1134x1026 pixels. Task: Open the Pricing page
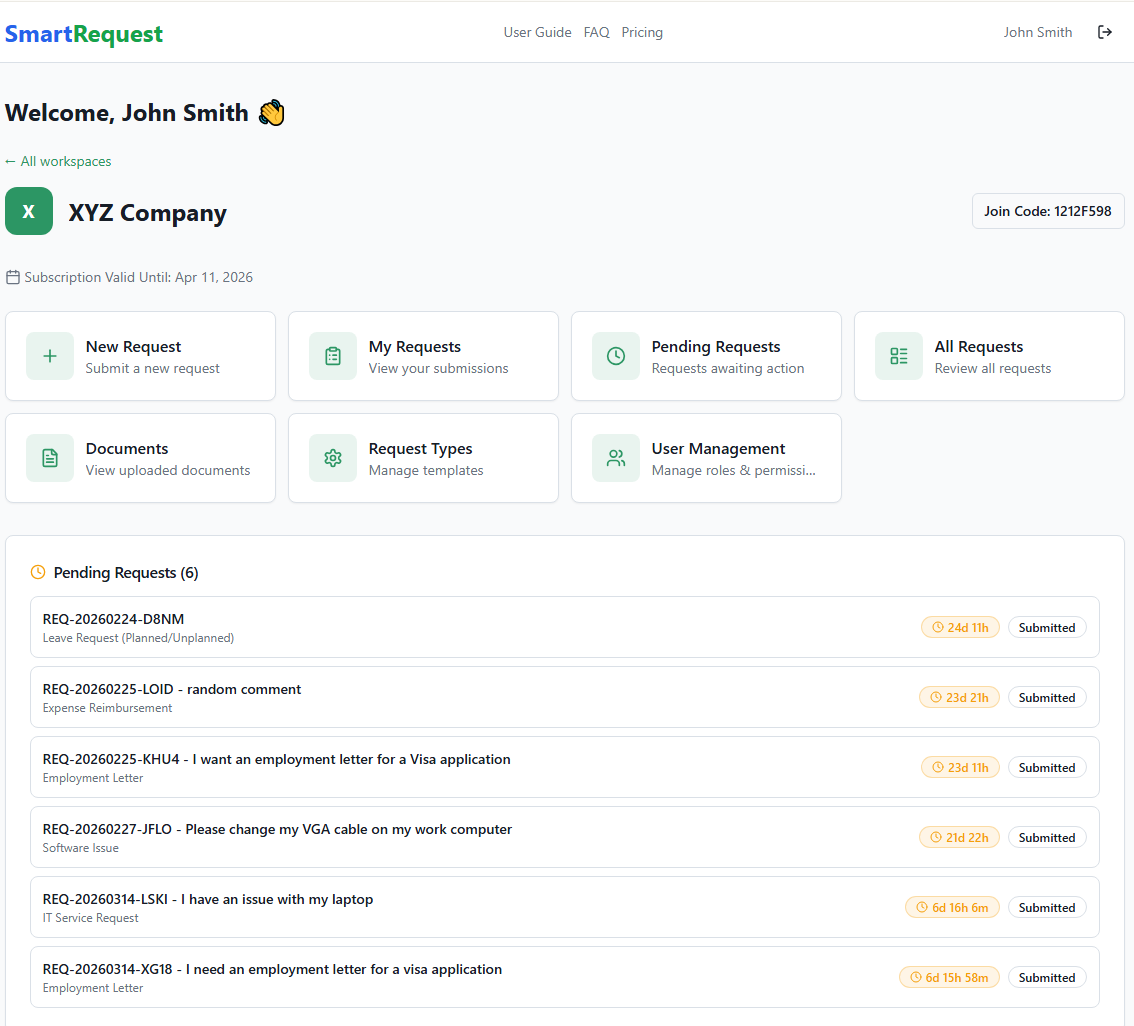pyautogui.click(x=642, y=33)
